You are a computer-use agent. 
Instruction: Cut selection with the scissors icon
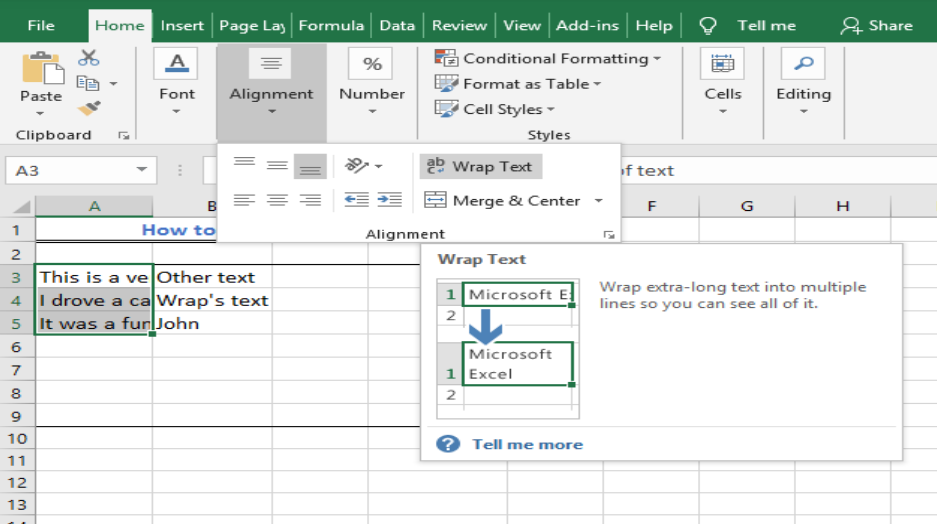click(x=88, y=58)
